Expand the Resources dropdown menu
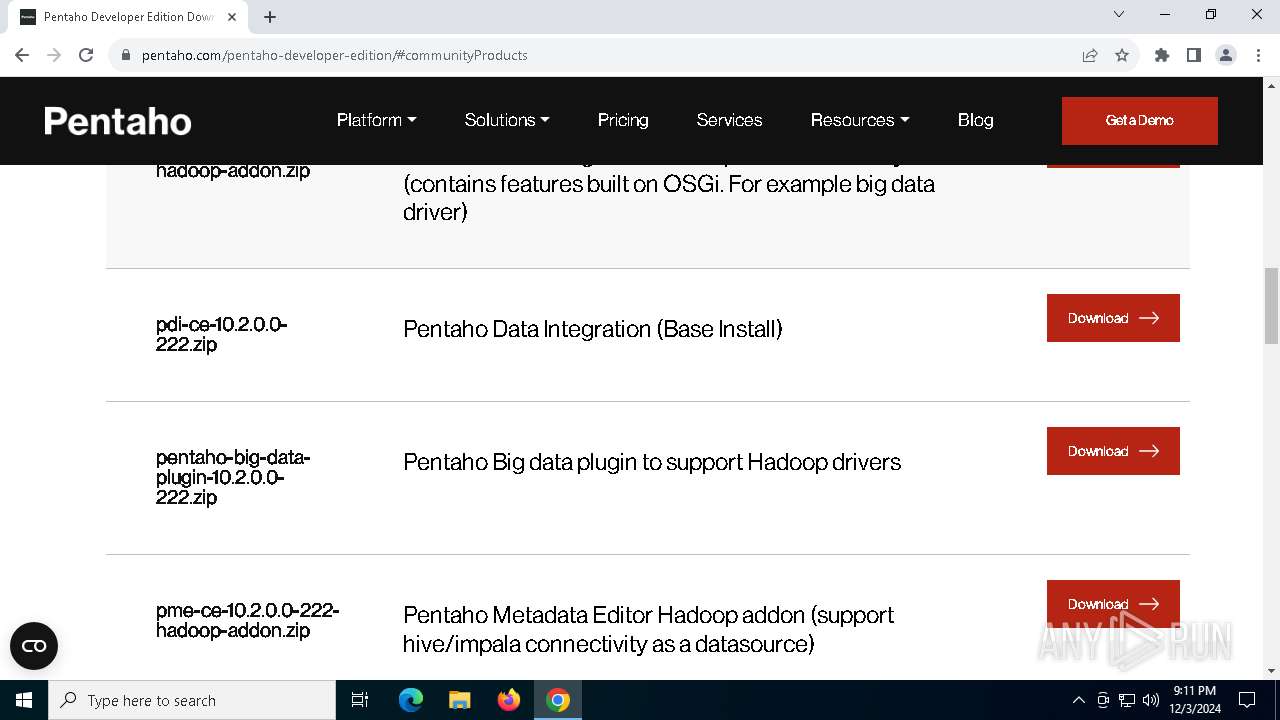Viewport: 1280px width, 720px height. tap(860, 120)
